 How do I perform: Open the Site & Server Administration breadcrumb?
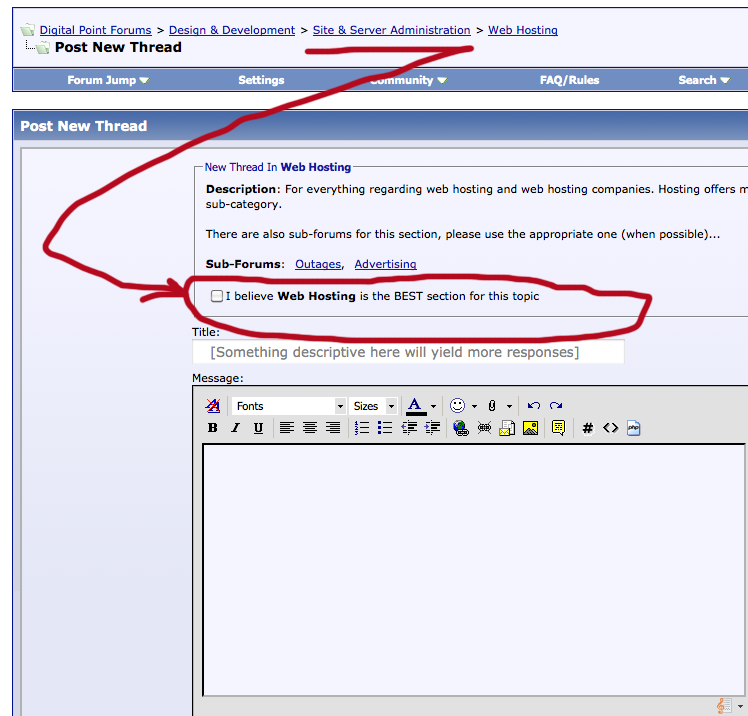coord(392,30)
